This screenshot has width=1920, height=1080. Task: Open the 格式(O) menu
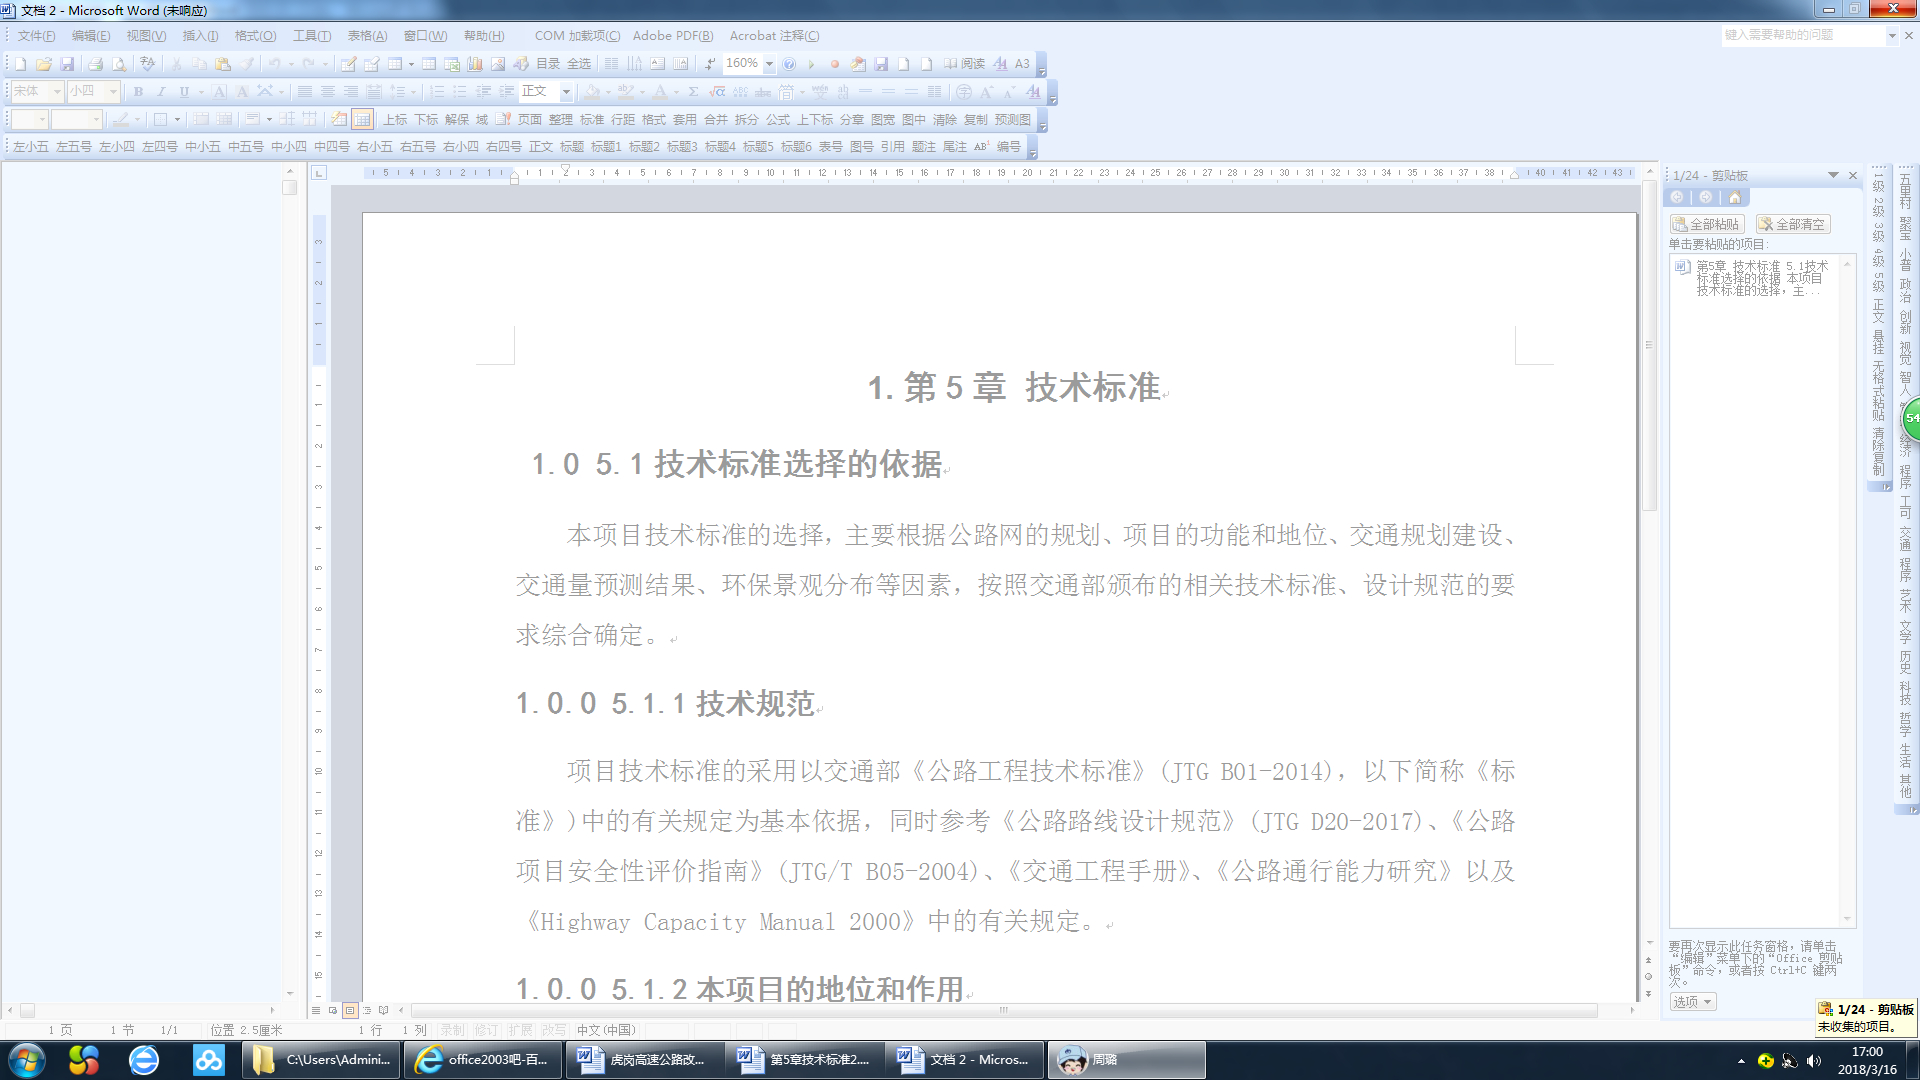[255, 36]
